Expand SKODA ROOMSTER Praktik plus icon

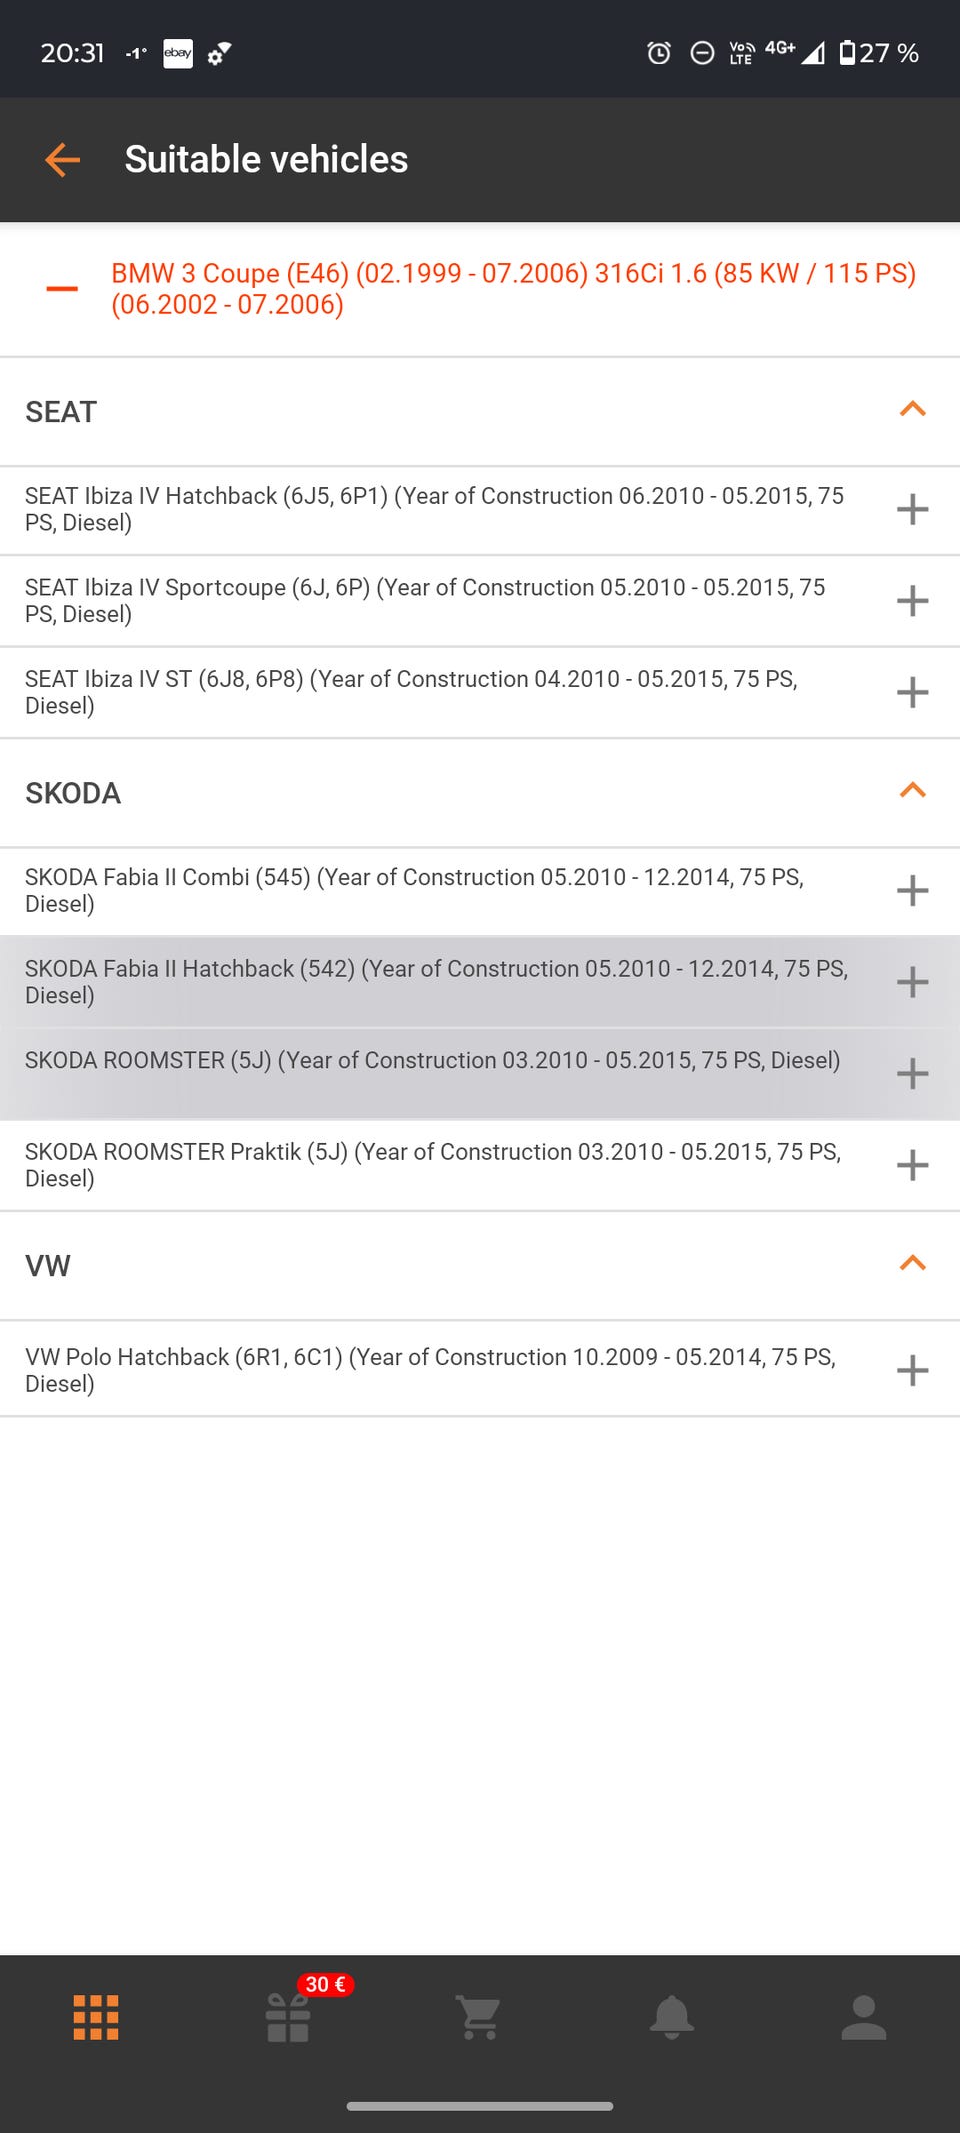[x=912, y=1165]
